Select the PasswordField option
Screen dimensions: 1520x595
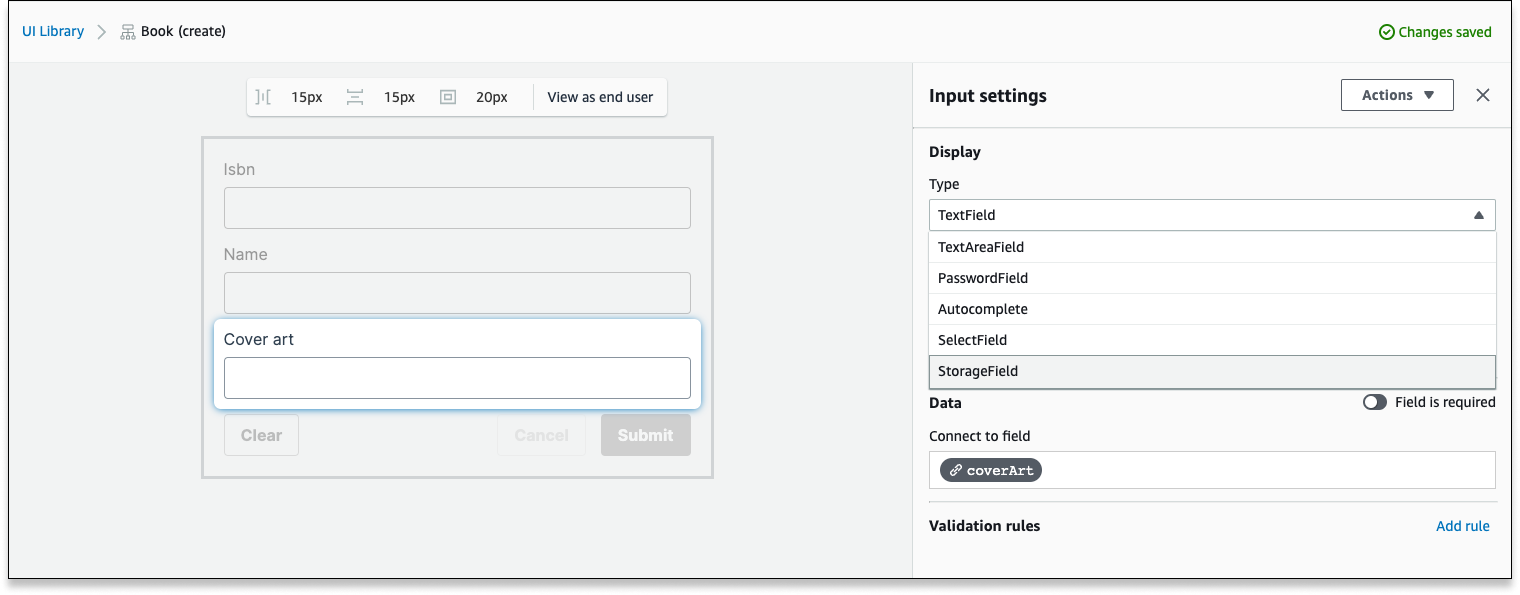point(1212,278)
